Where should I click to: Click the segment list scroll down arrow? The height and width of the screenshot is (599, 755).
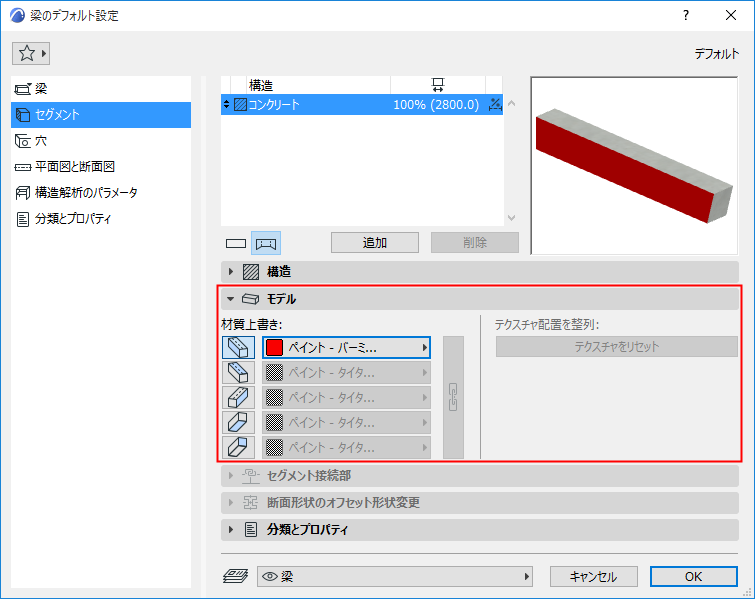511,218
